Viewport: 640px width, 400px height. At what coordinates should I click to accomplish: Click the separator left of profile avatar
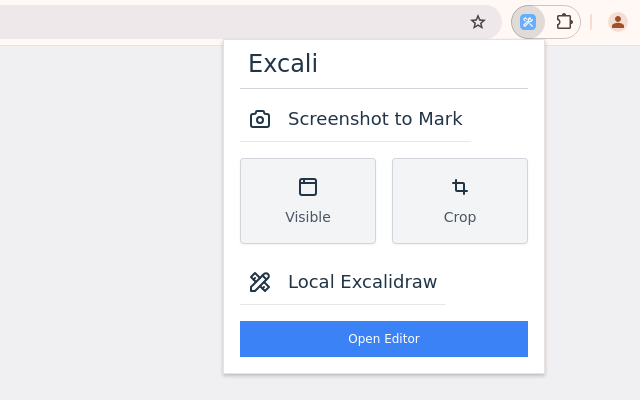[591, 22]
